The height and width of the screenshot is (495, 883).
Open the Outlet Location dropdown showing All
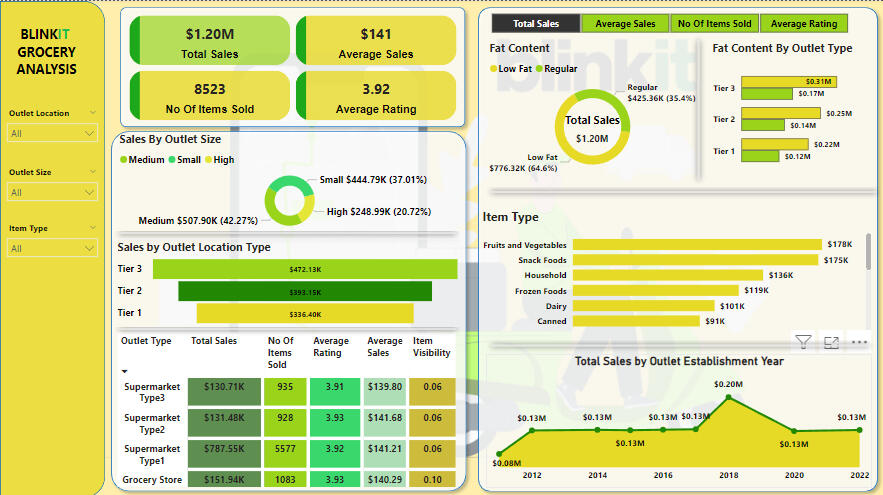click(52, 133)
